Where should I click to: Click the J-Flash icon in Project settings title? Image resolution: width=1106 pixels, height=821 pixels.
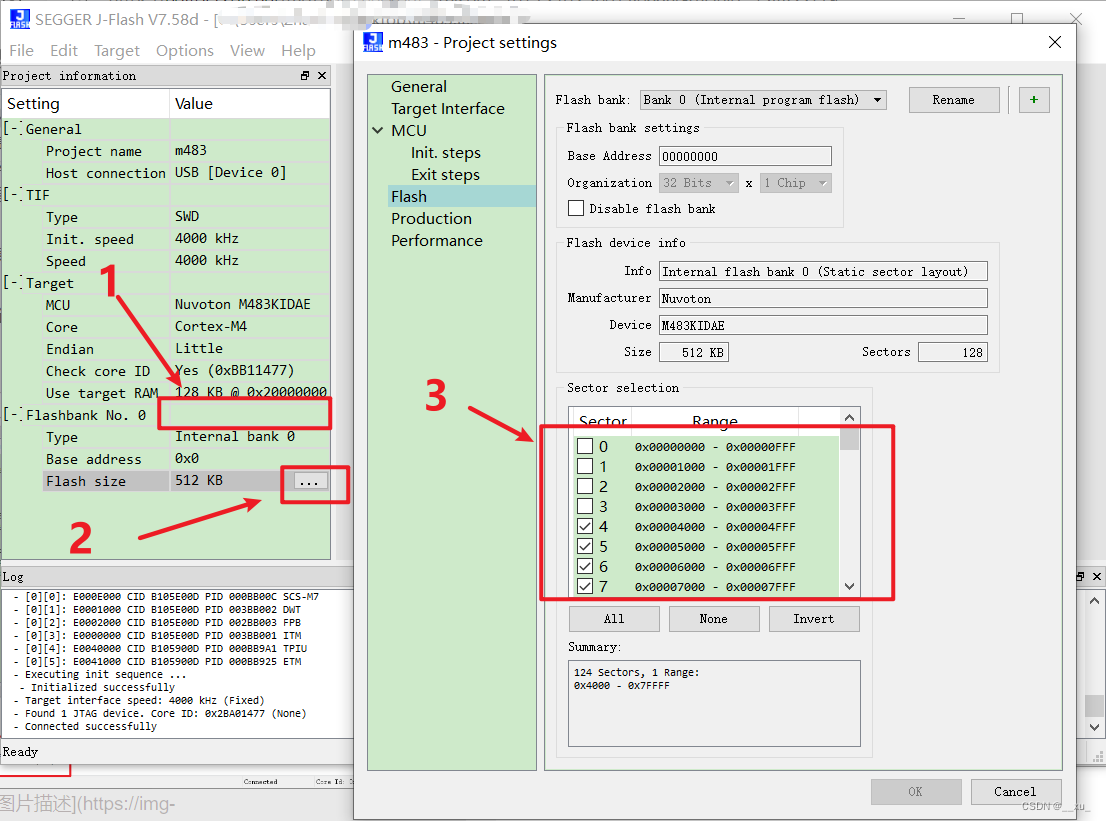[373, 42]
